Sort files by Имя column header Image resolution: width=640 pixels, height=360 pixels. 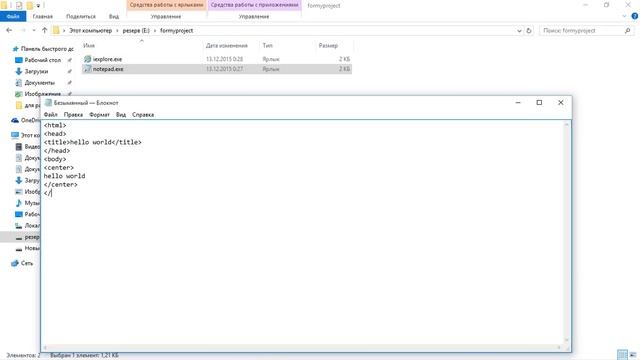[89, 46]
